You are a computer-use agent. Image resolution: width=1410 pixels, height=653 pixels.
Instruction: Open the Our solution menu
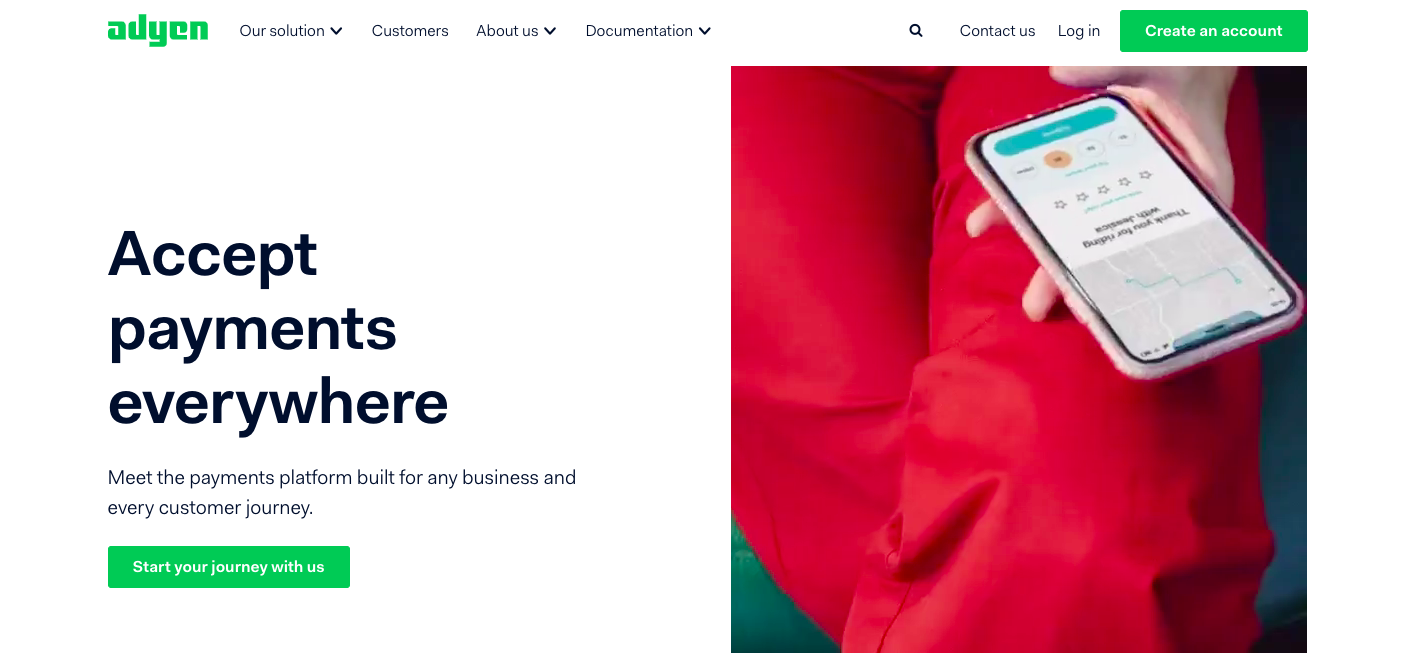pos(291,31)
